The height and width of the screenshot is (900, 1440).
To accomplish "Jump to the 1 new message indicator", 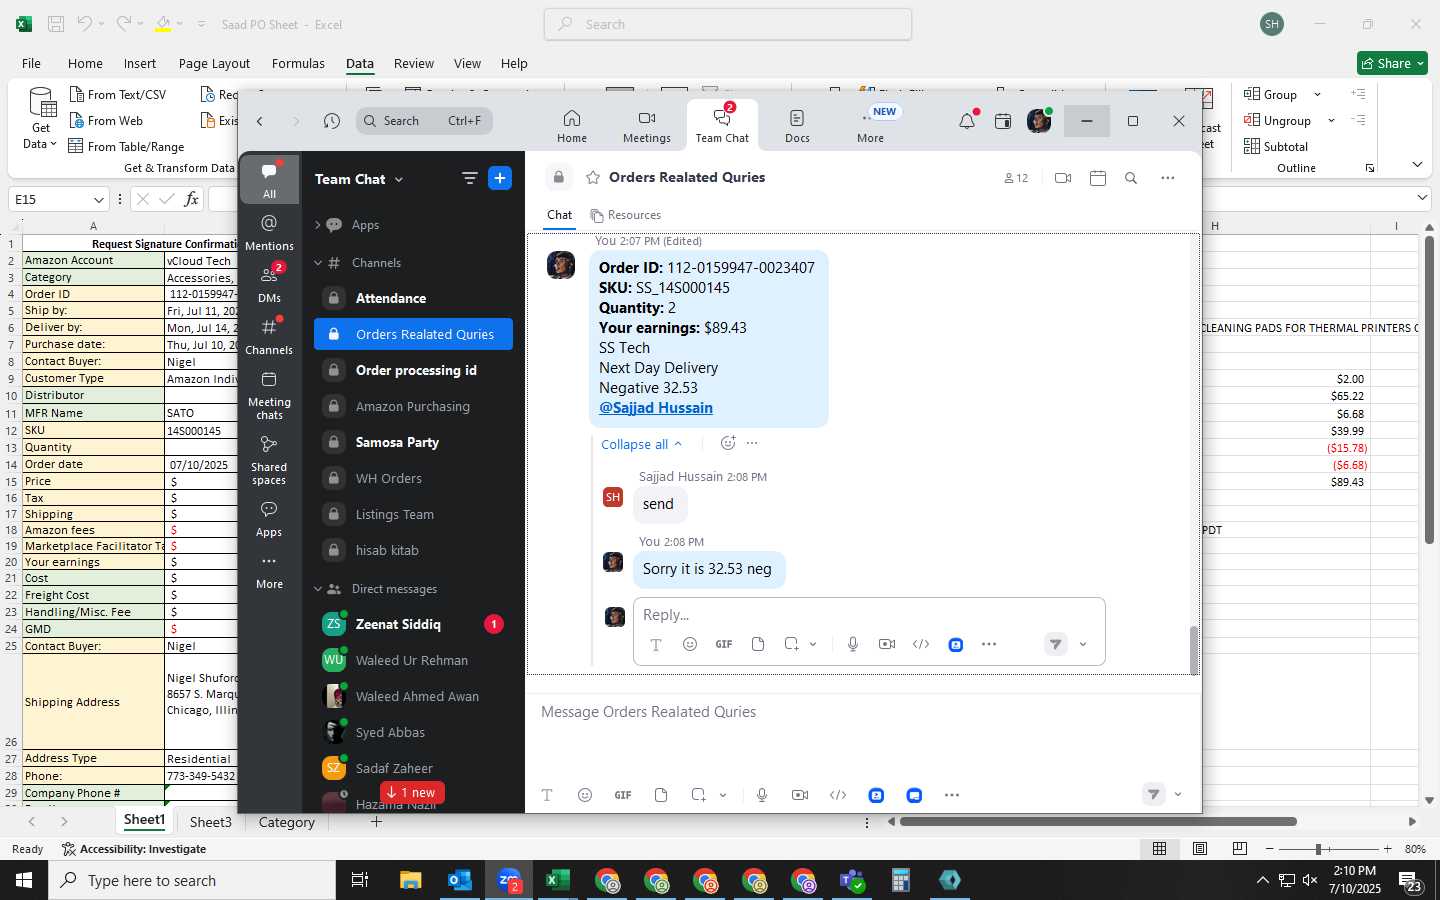I will pos(410,792).
